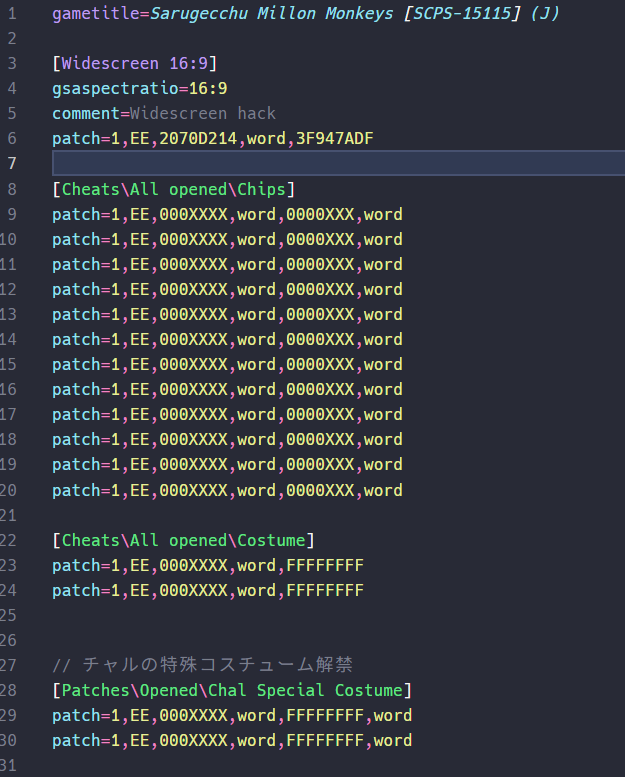Select the [Patches\Opened\Chal Special Costume] header
This screenshot has height=777, width=625.
coord(232,691)
